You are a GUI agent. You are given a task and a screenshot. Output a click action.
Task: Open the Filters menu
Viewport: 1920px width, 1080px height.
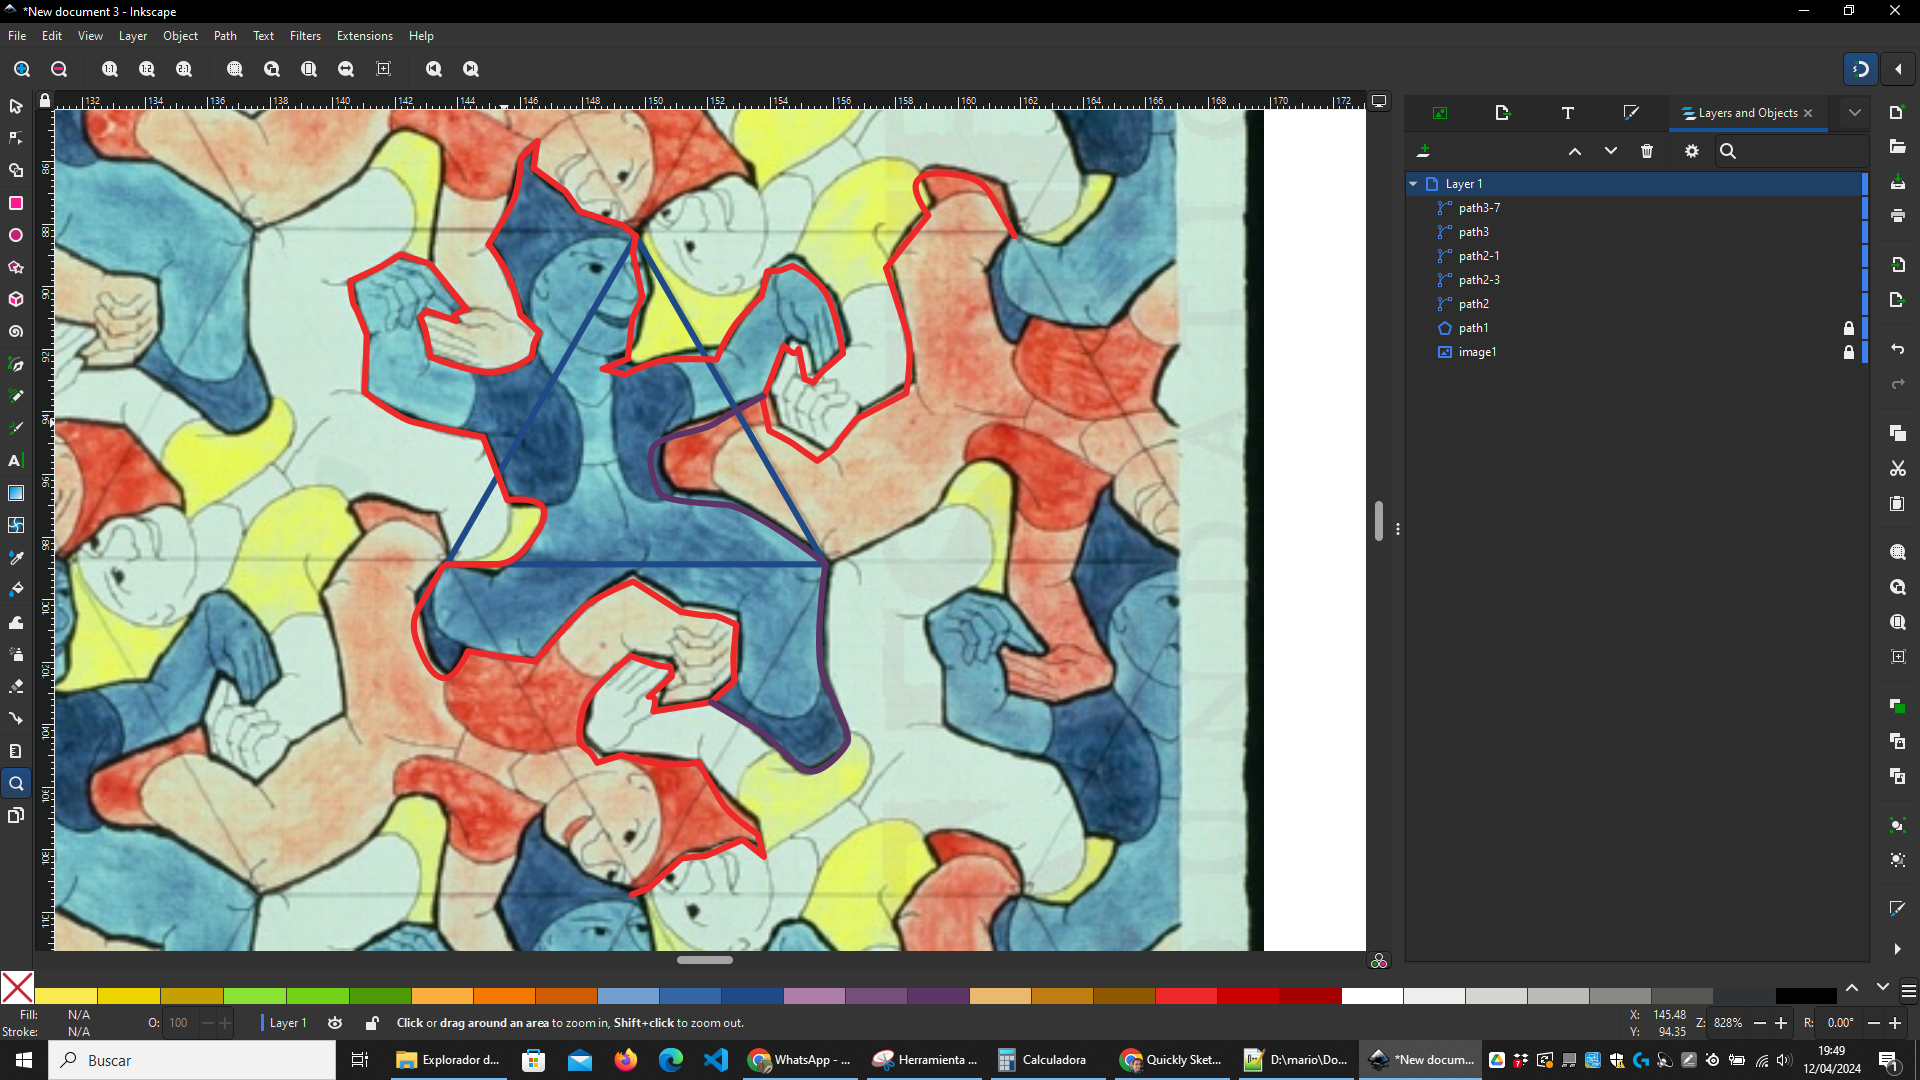[305, 36]
